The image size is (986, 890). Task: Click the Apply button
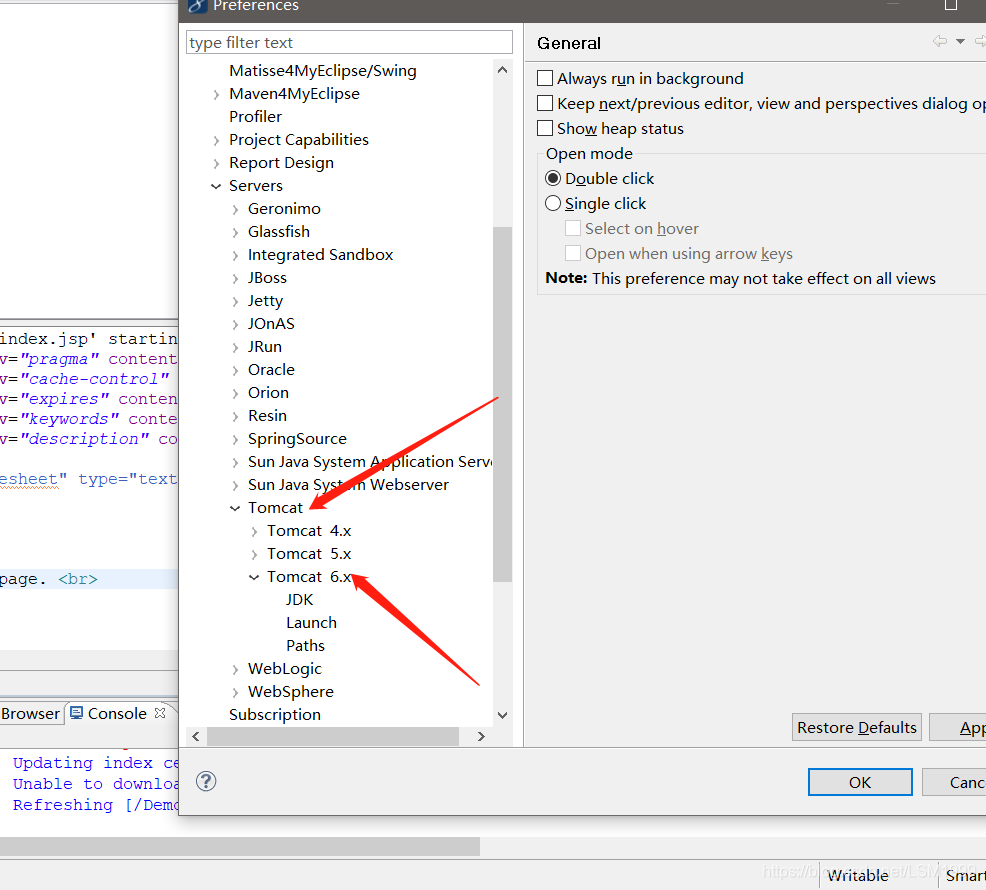coord(958,727)
